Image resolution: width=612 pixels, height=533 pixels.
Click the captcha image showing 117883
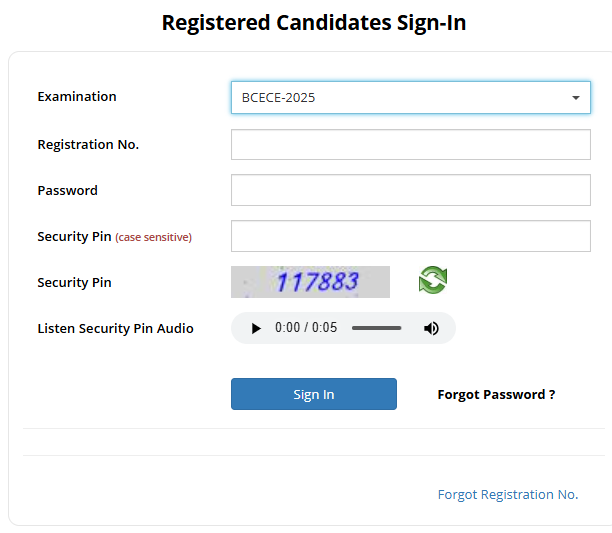click(x=310, y=282)
